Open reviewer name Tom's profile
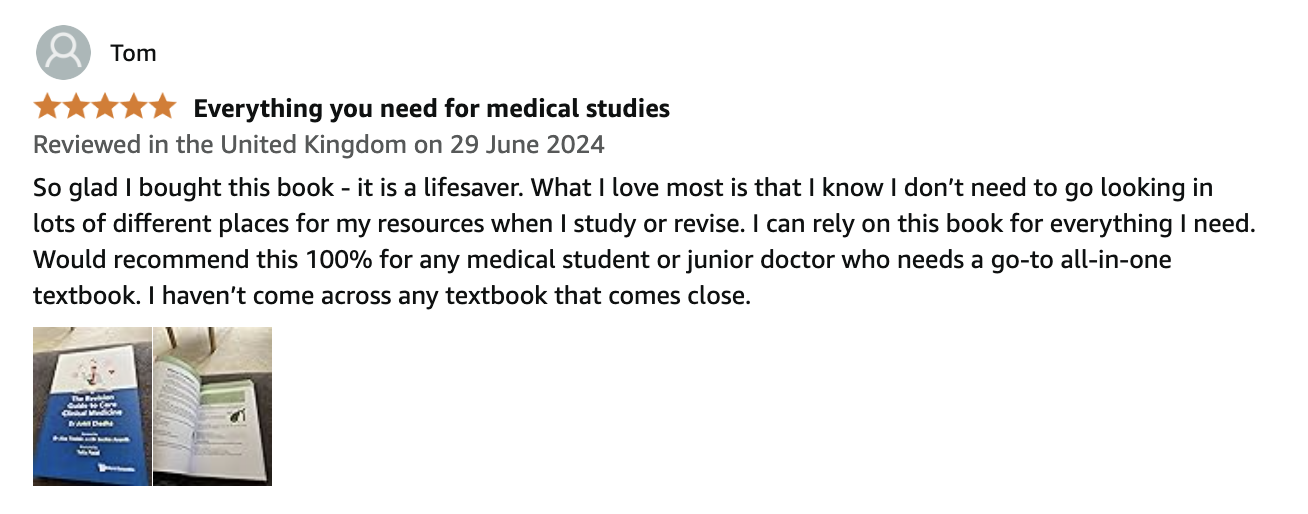This screenshot has height=514, width=1308. (133, 53)
